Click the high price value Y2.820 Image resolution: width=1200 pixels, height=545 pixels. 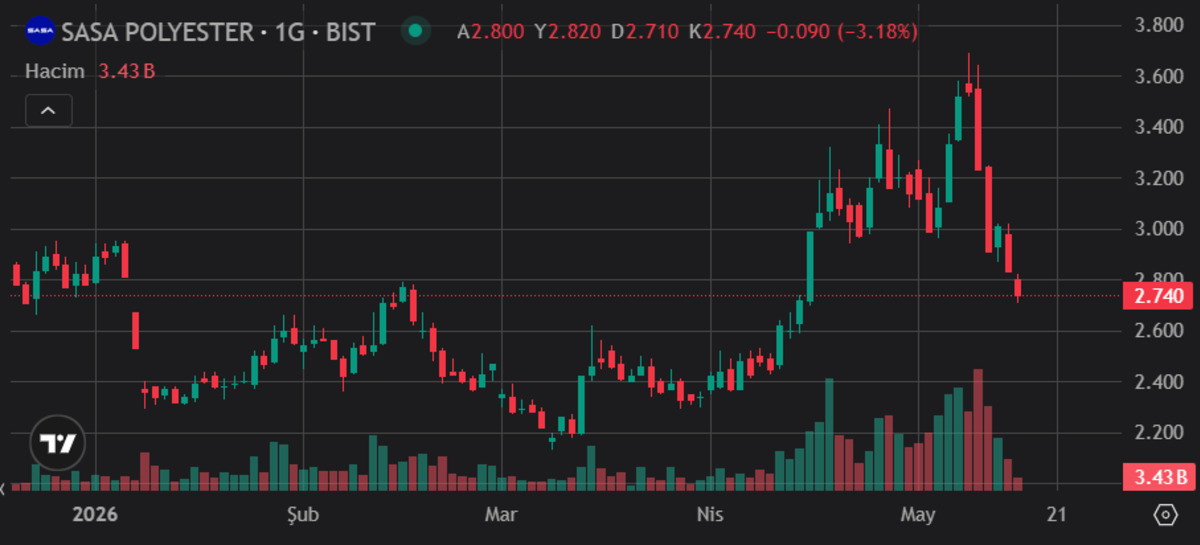568,32
